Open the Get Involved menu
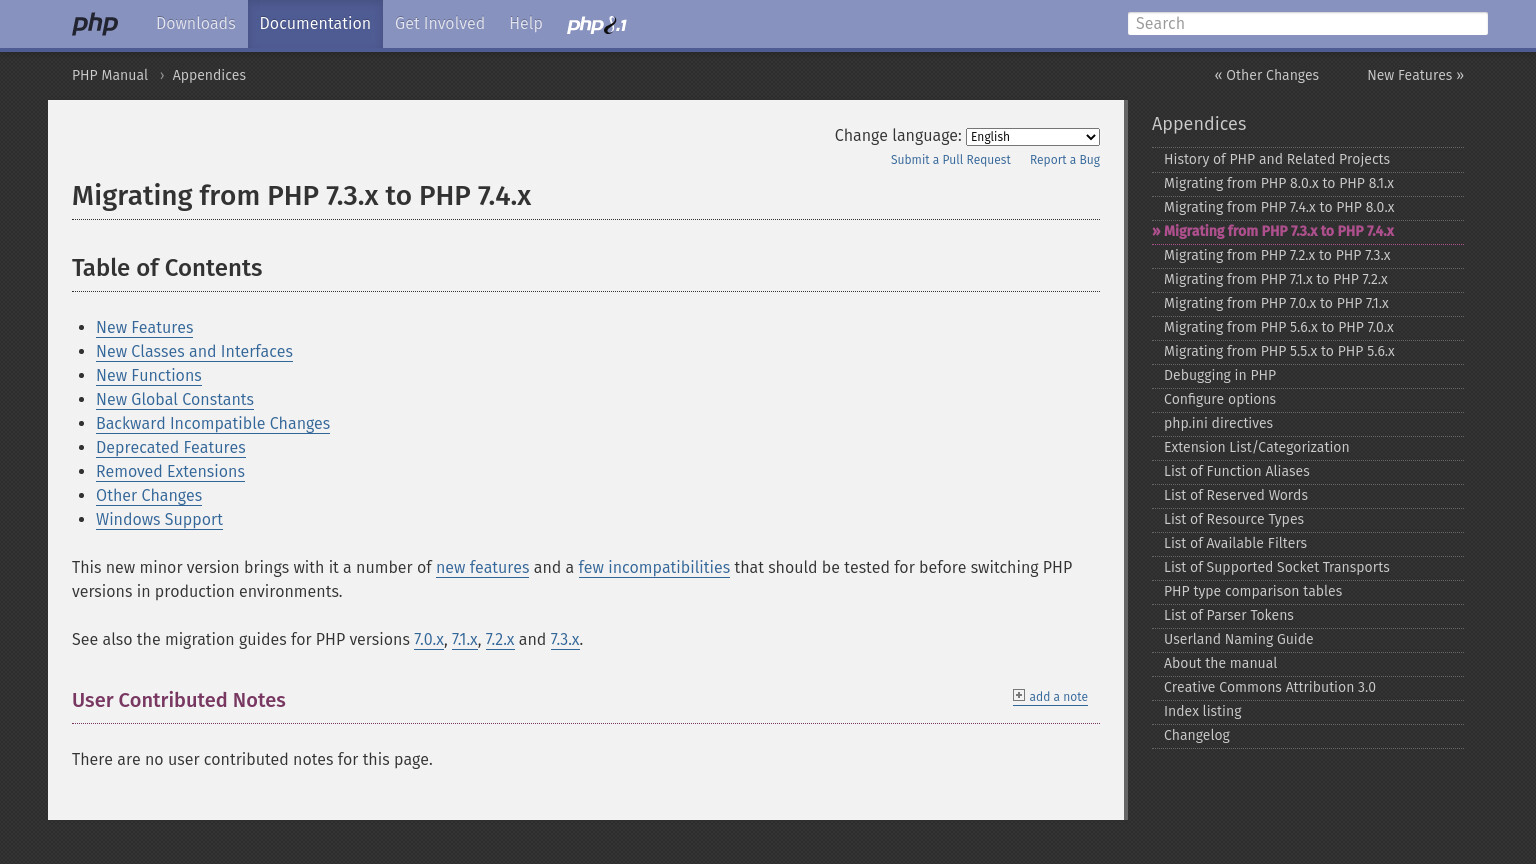Image resolution: width=1536 pixels, height=864 pixels. pos(440,24)
